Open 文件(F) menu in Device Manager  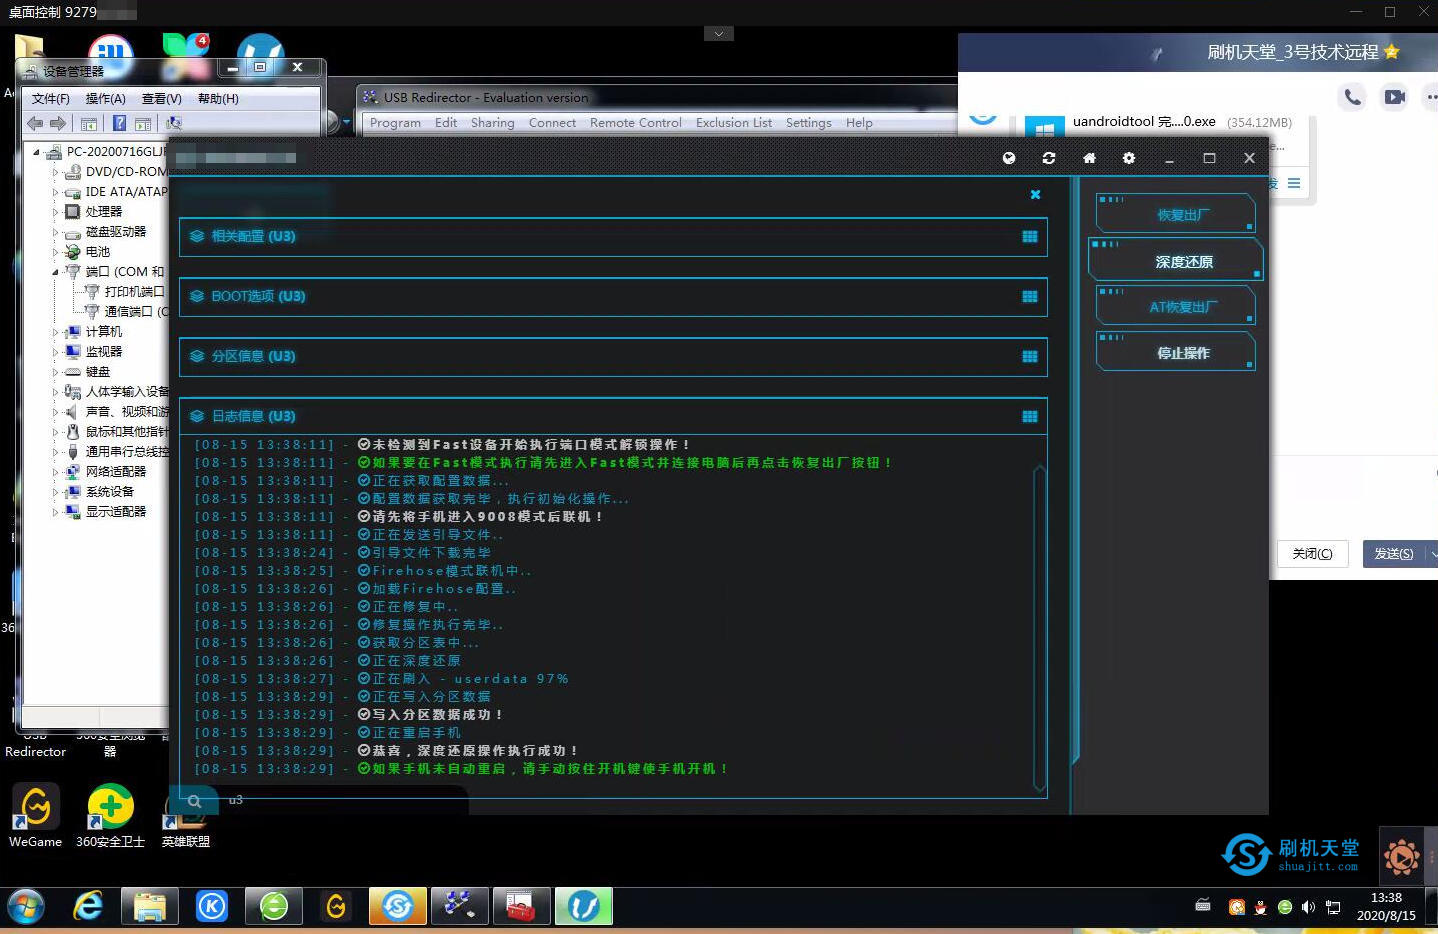pos(51,99)
